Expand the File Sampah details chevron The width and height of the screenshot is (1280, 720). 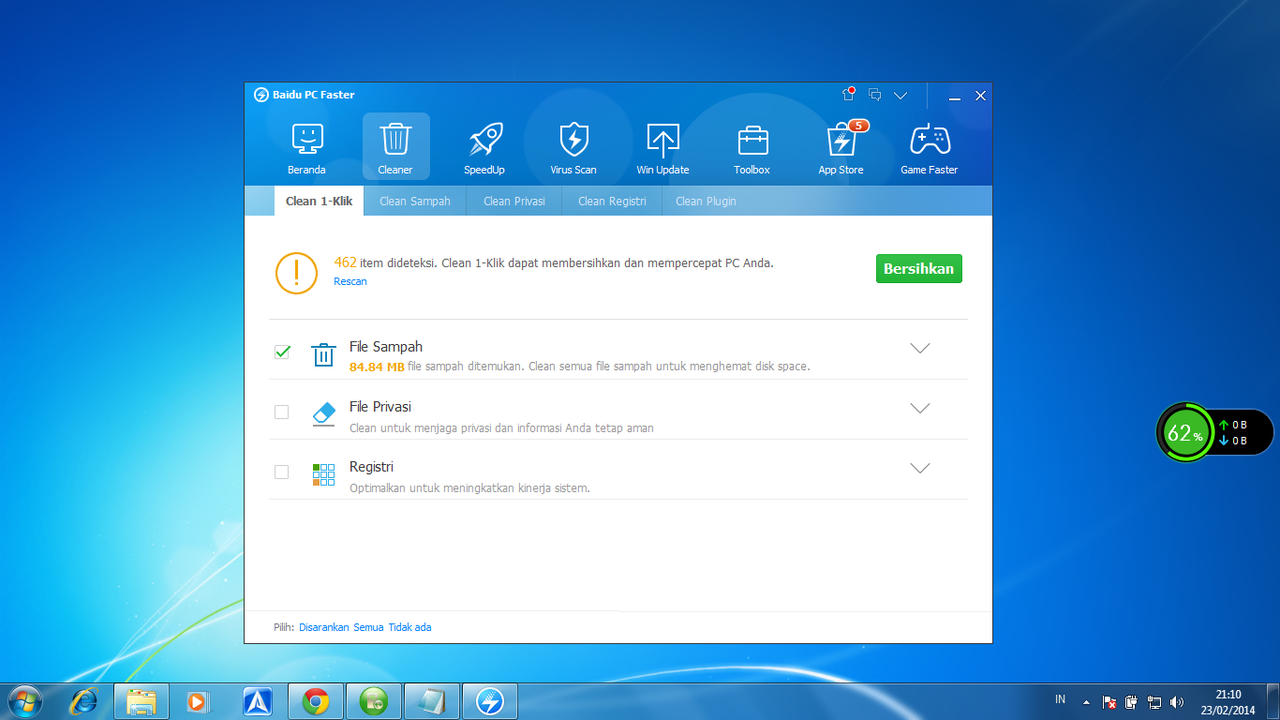pos(920,348)
